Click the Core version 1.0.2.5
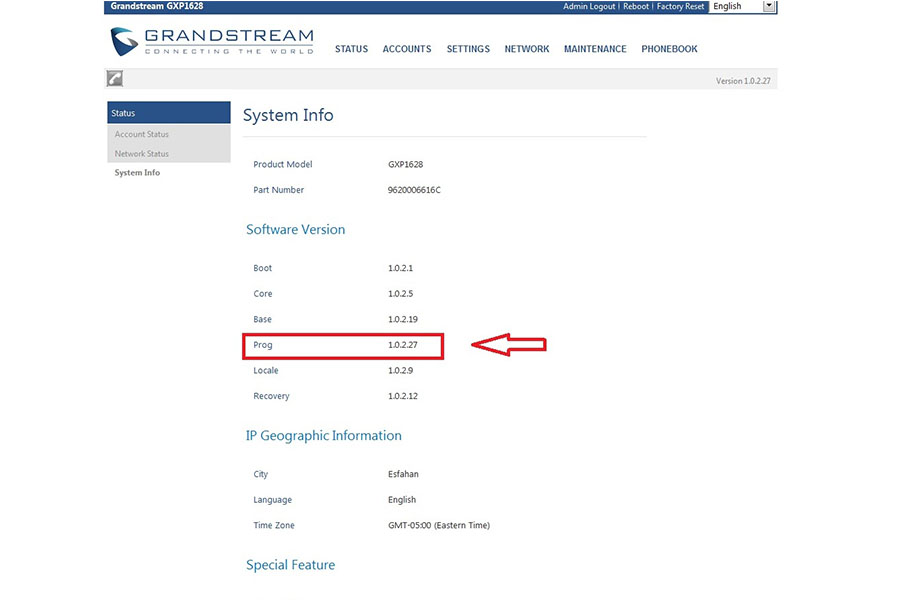The width and height of the screenshot is (900, 600). click(x=400, y=294)
